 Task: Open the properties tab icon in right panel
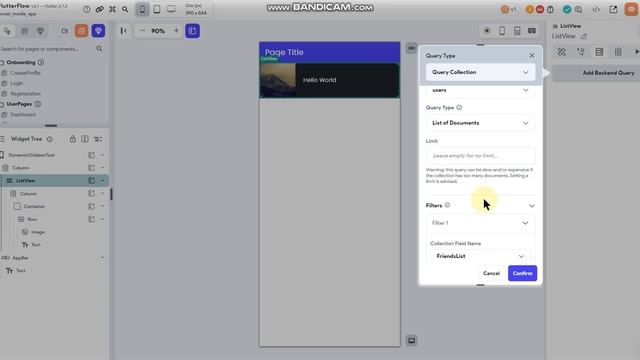coord(562,52)
